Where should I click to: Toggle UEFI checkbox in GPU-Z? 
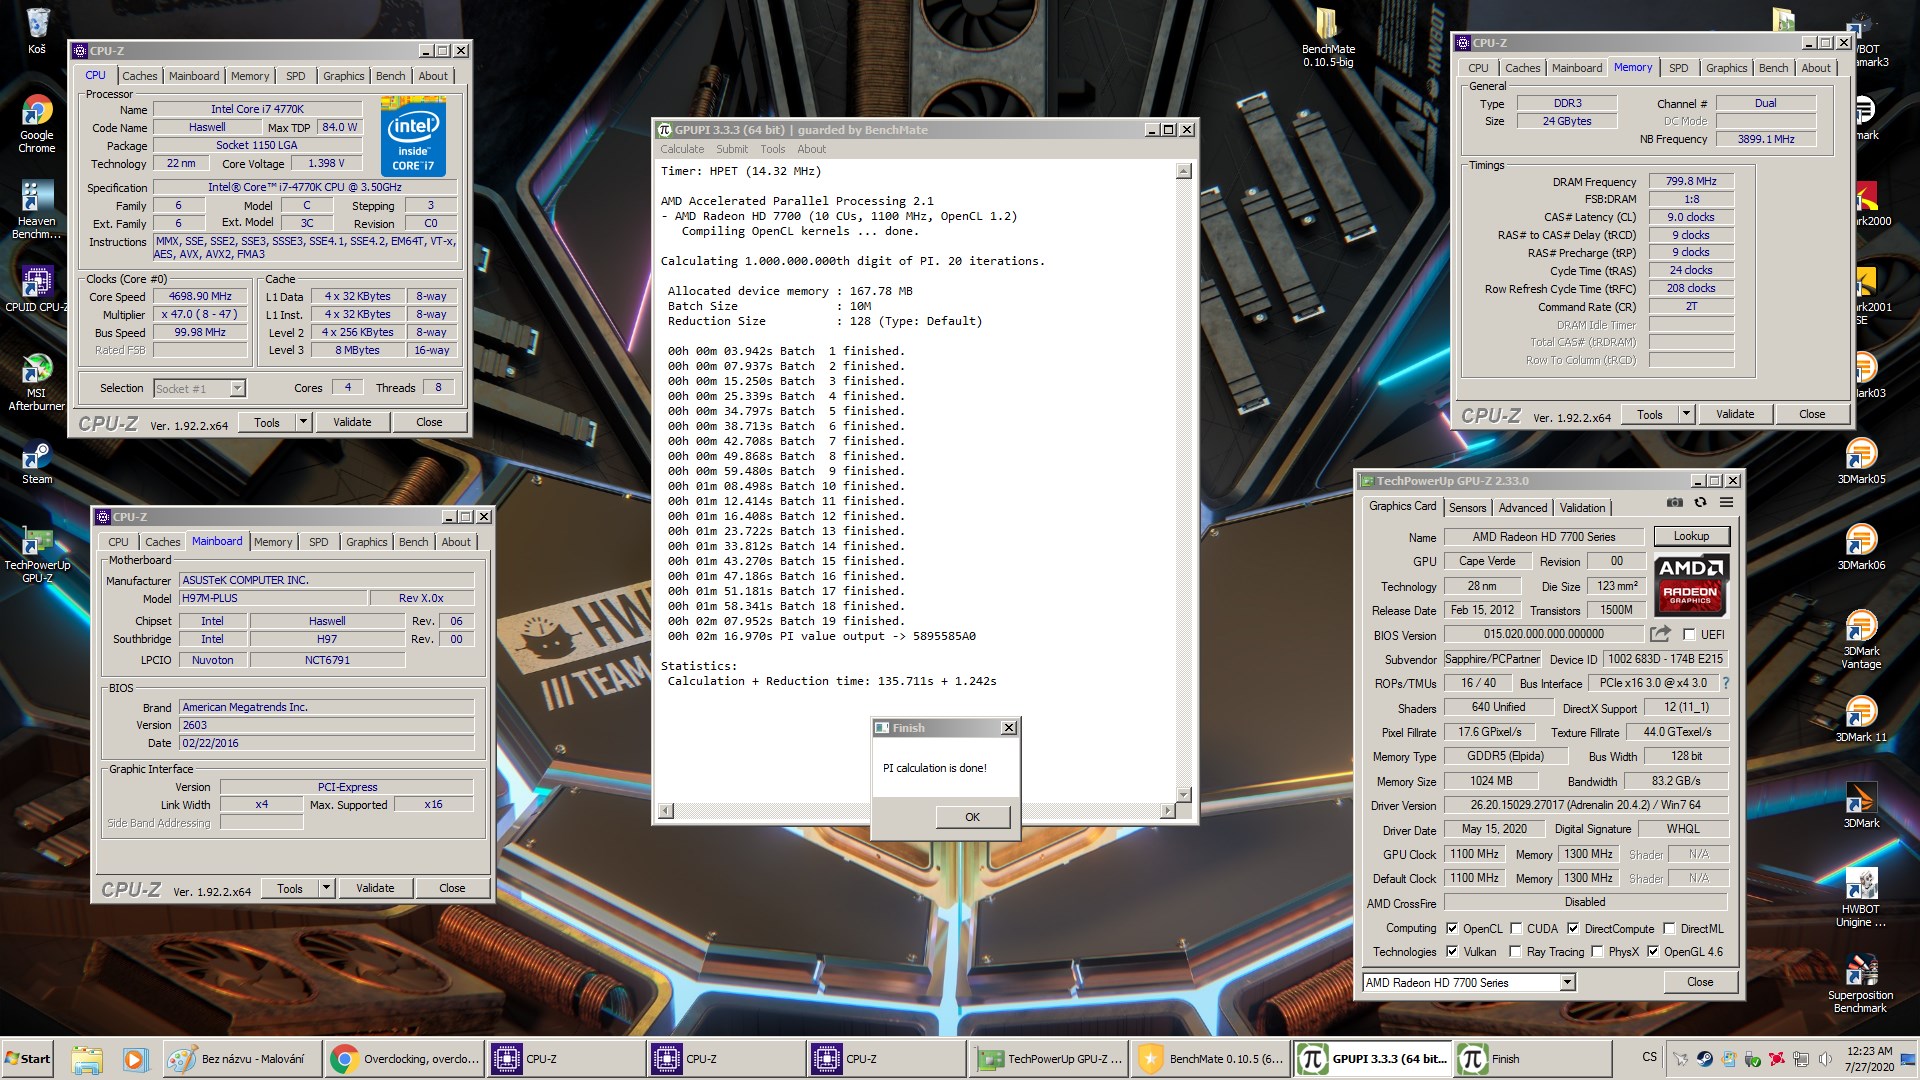coord(1689,635)
